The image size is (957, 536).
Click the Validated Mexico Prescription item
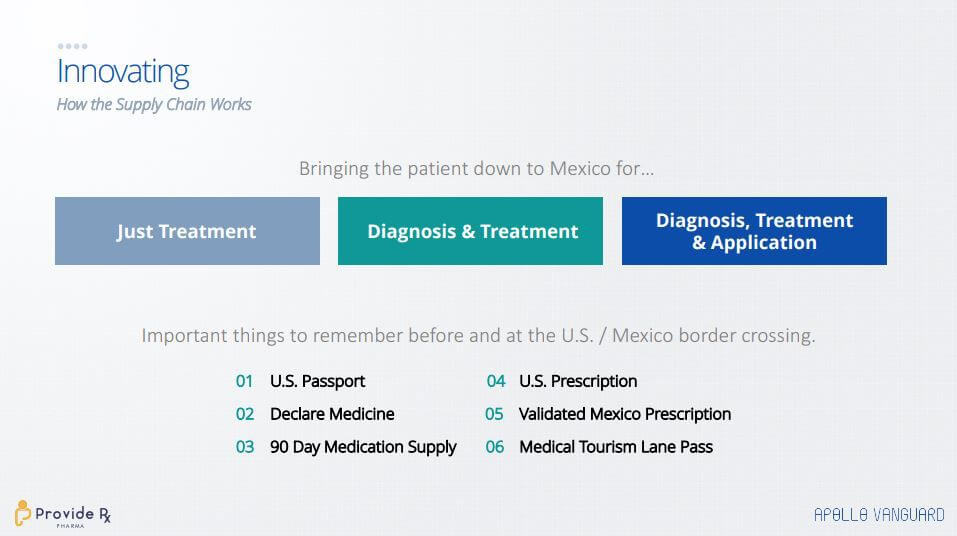pos(625,415)
